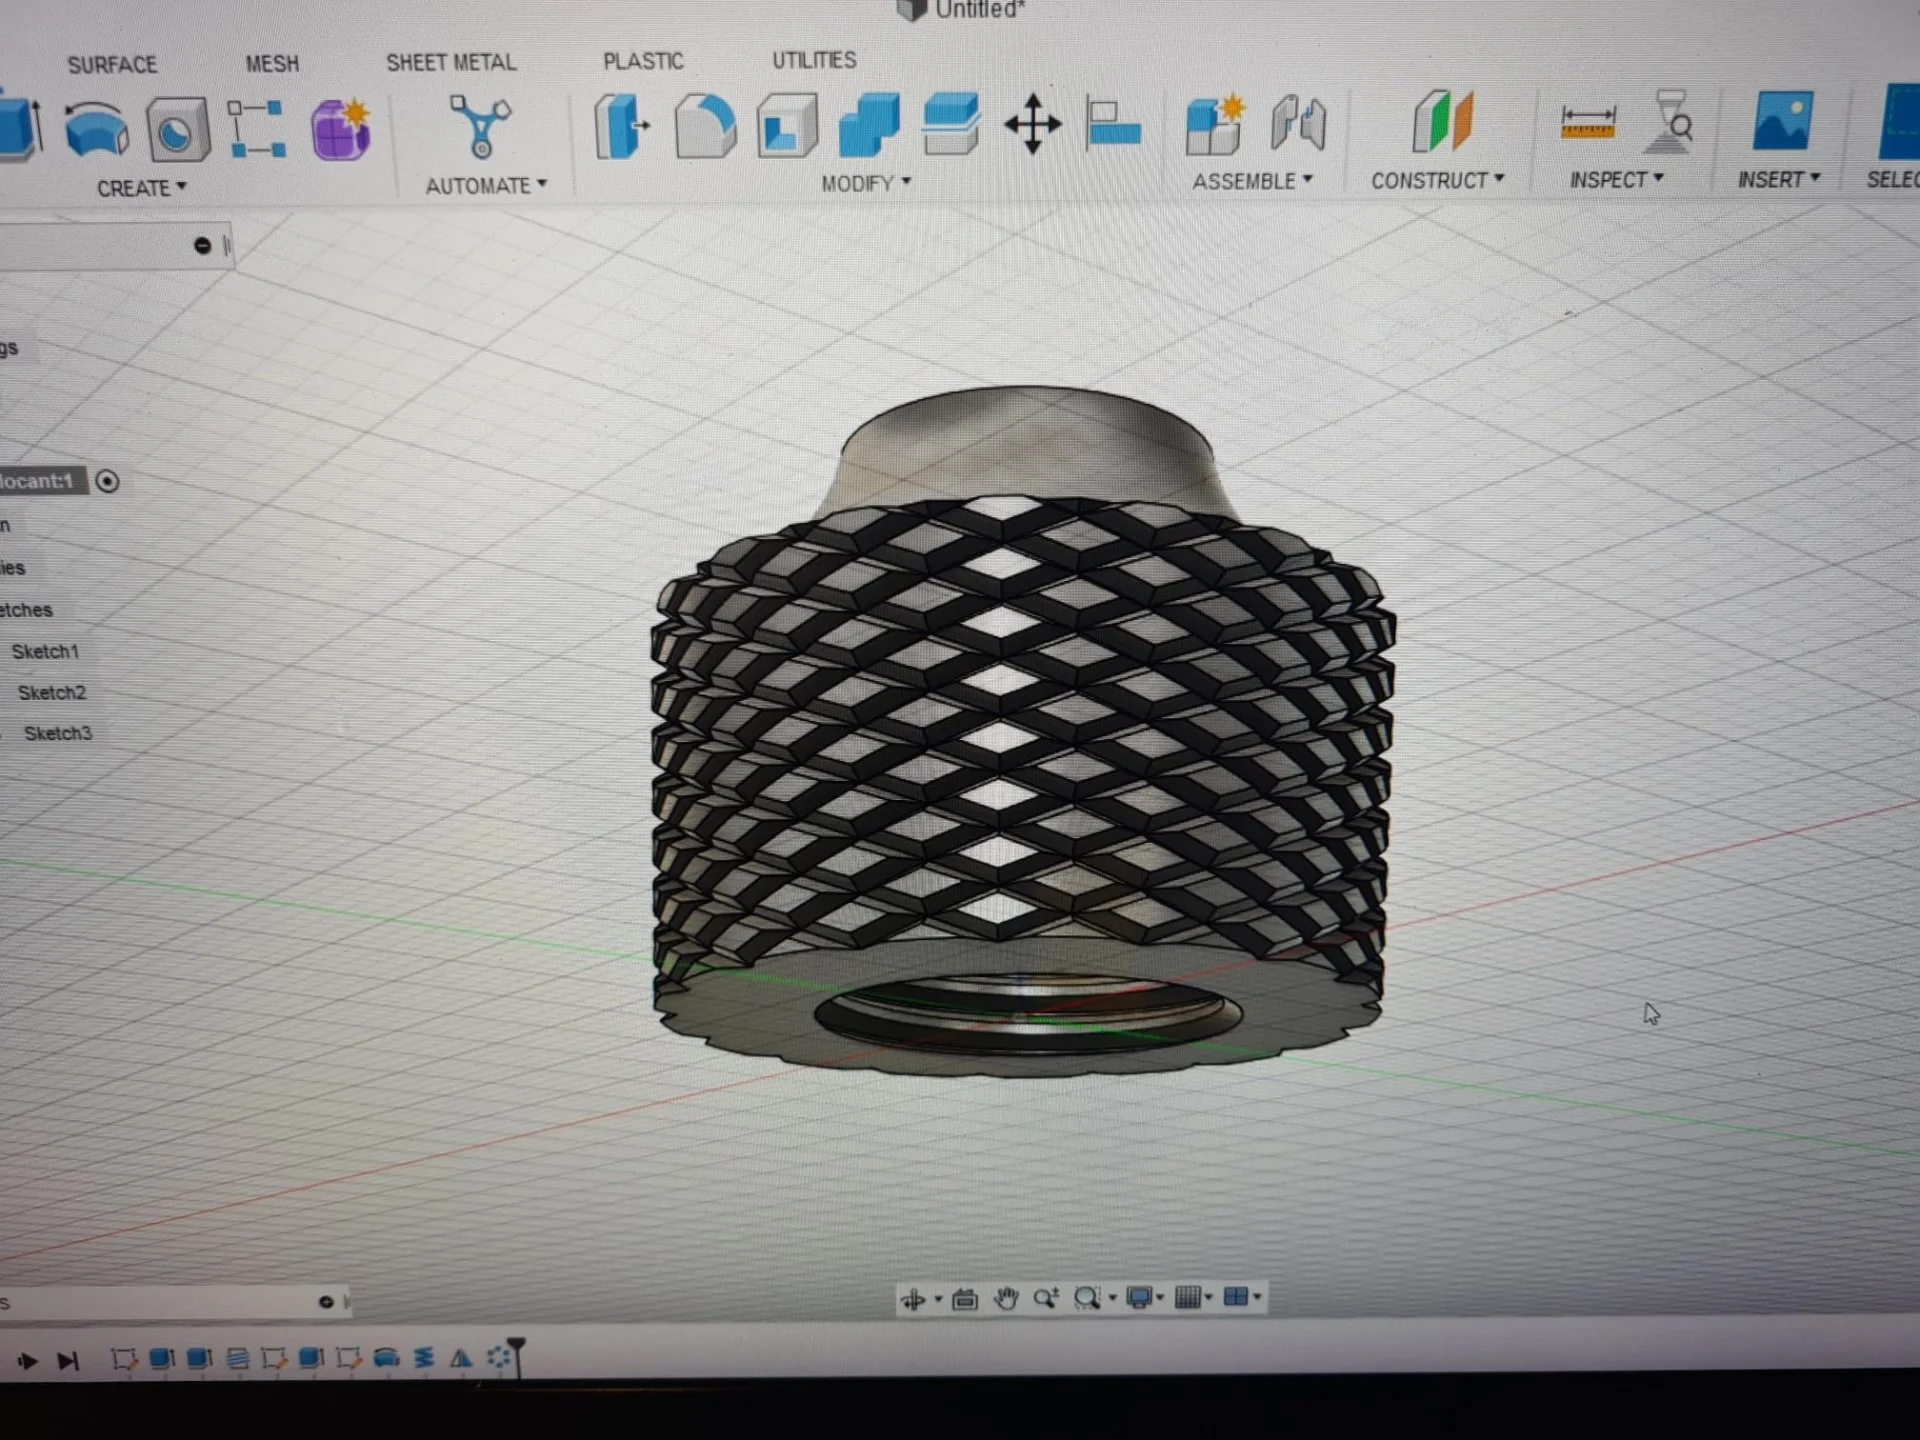Toggle the active component radio button
The height and width of the screenshot is (1440, 1920).
point(107,482)
